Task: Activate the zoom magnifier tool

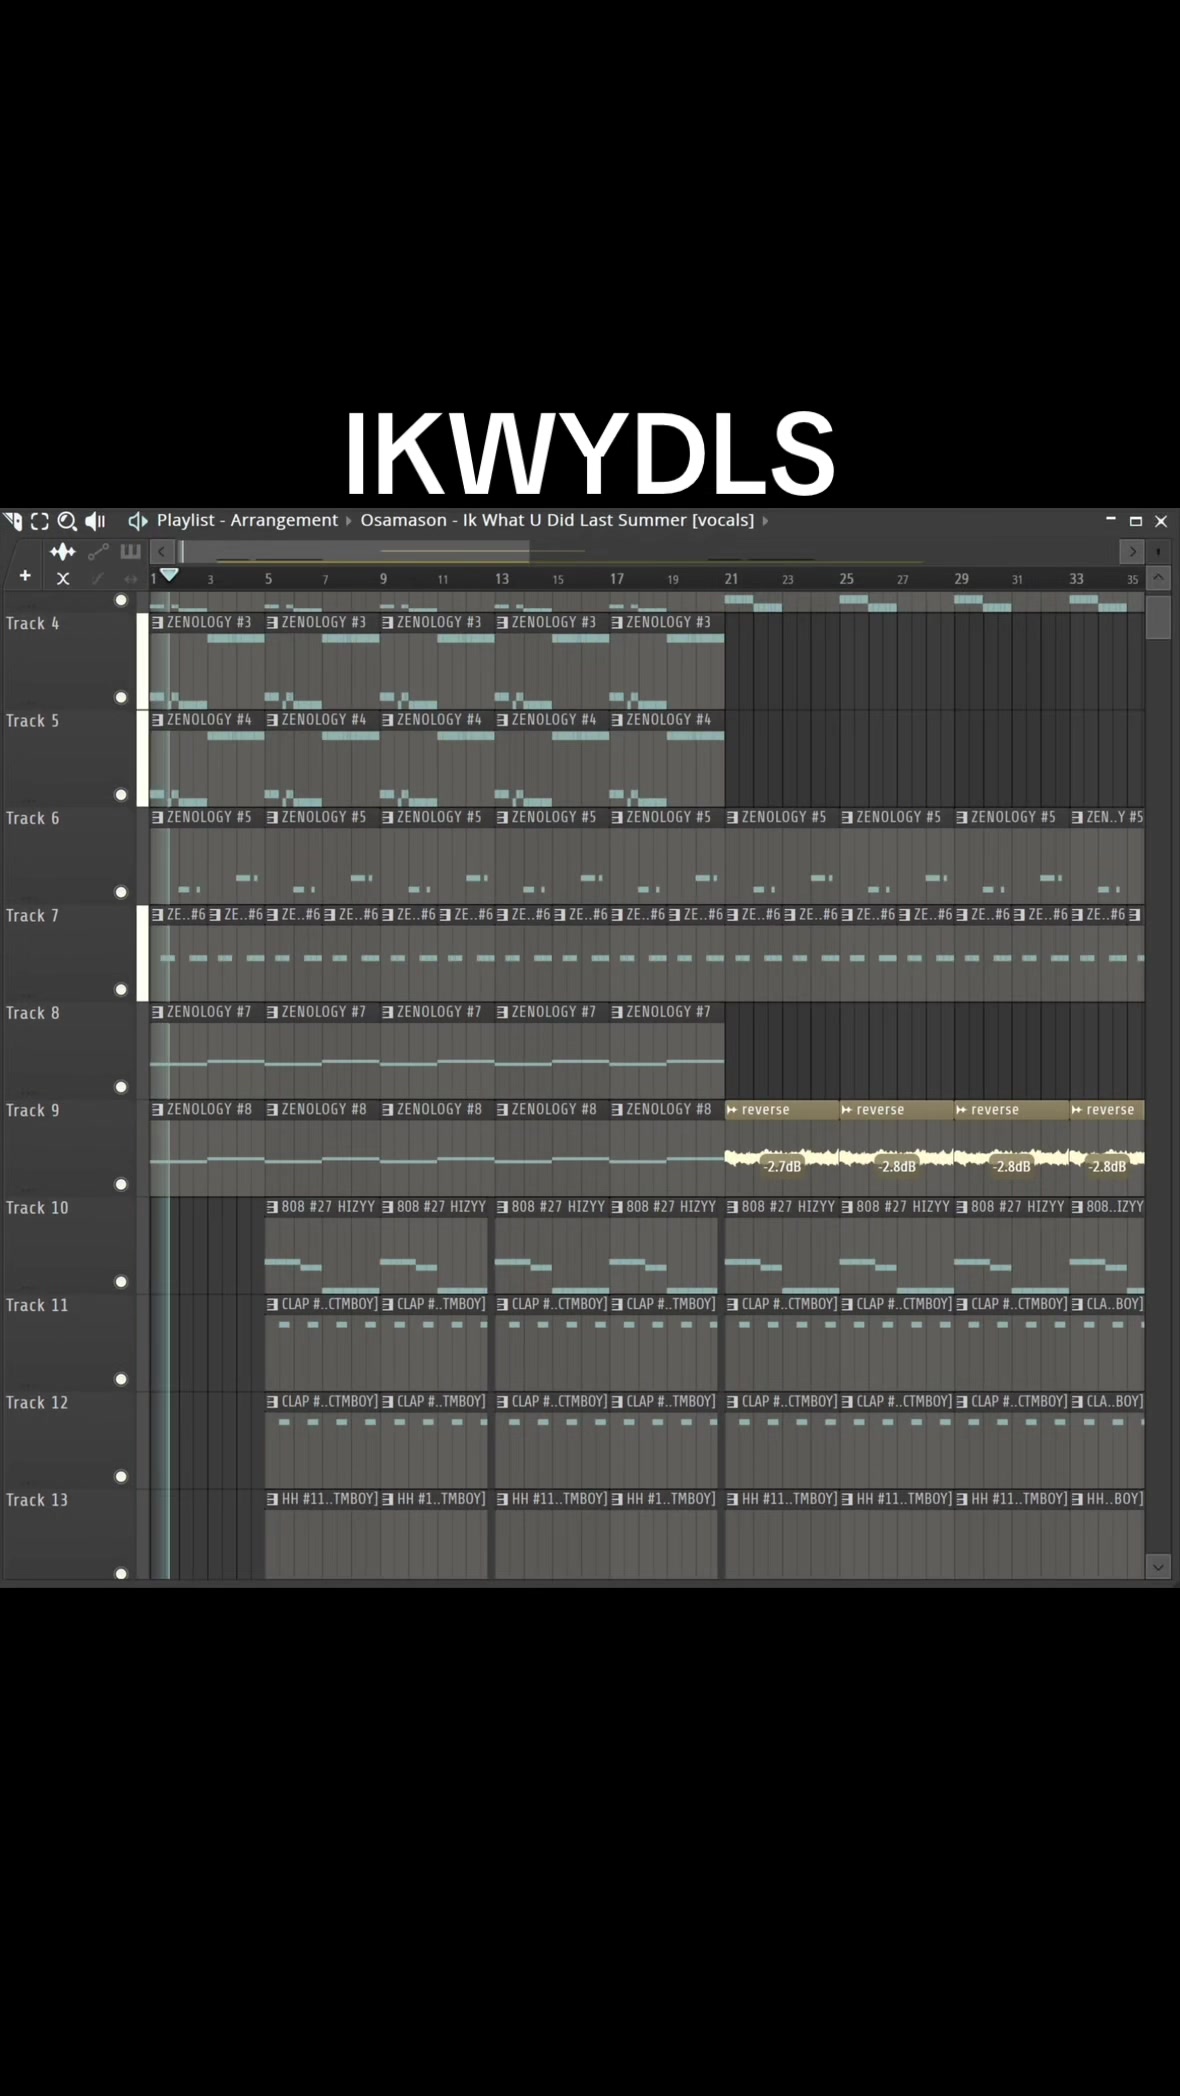Action: (67, 520)
